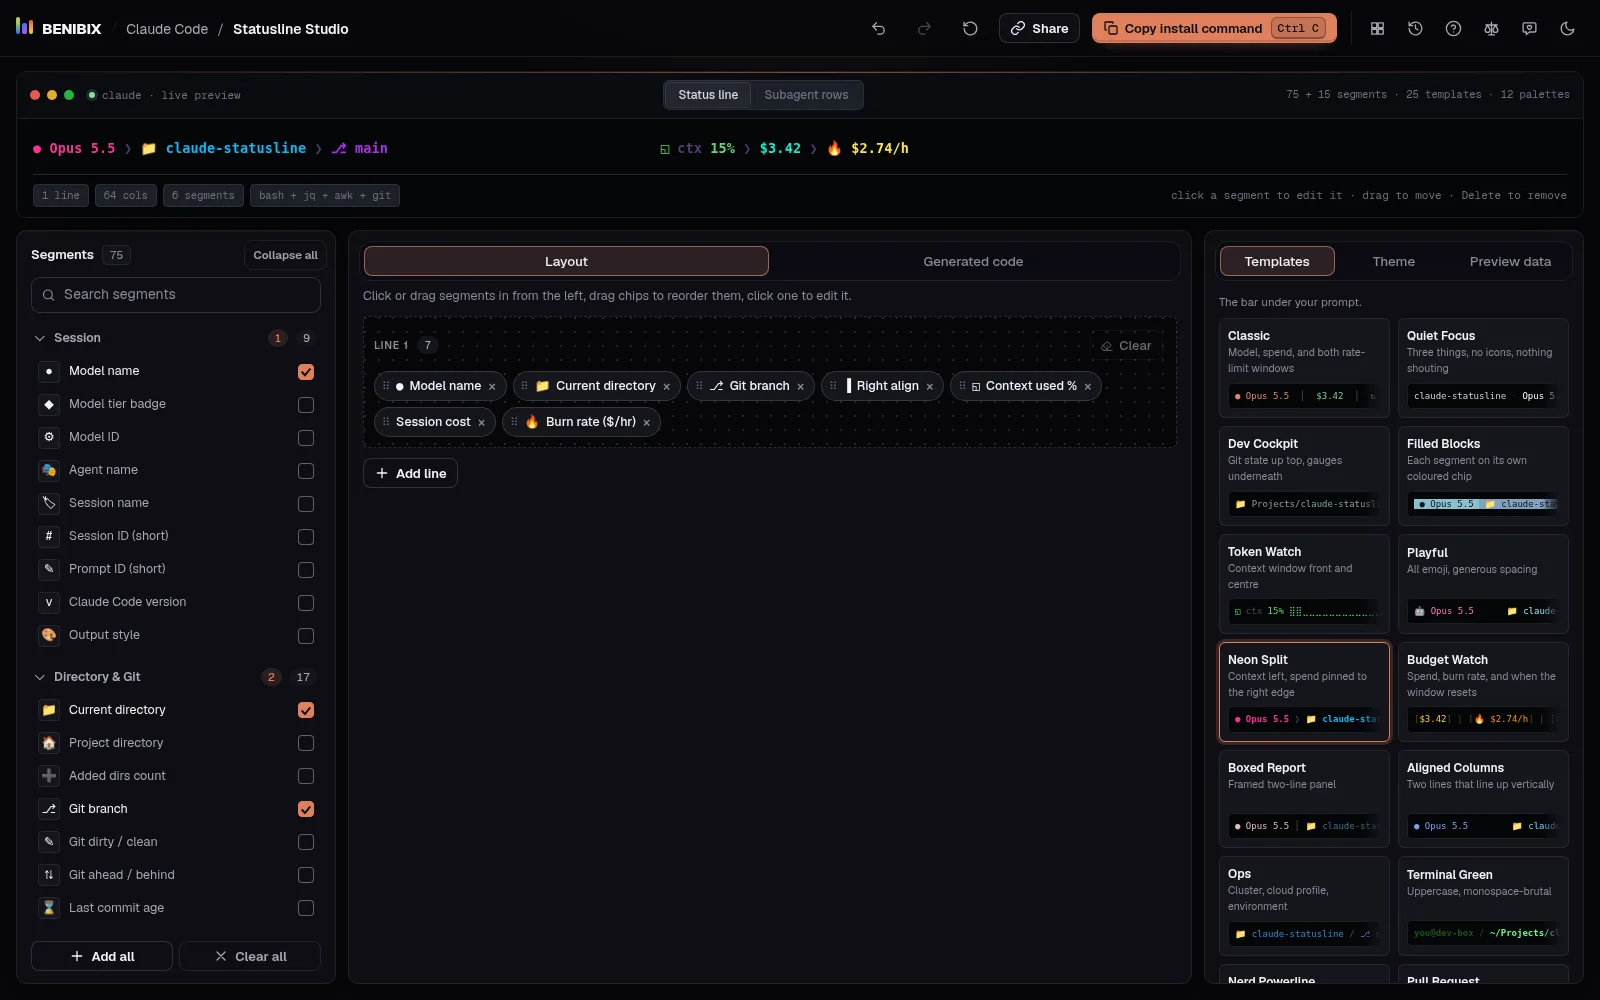Screen dimensions: 1600x1000
Task: Click Copy install command button
Action: tap(1214, 28)
